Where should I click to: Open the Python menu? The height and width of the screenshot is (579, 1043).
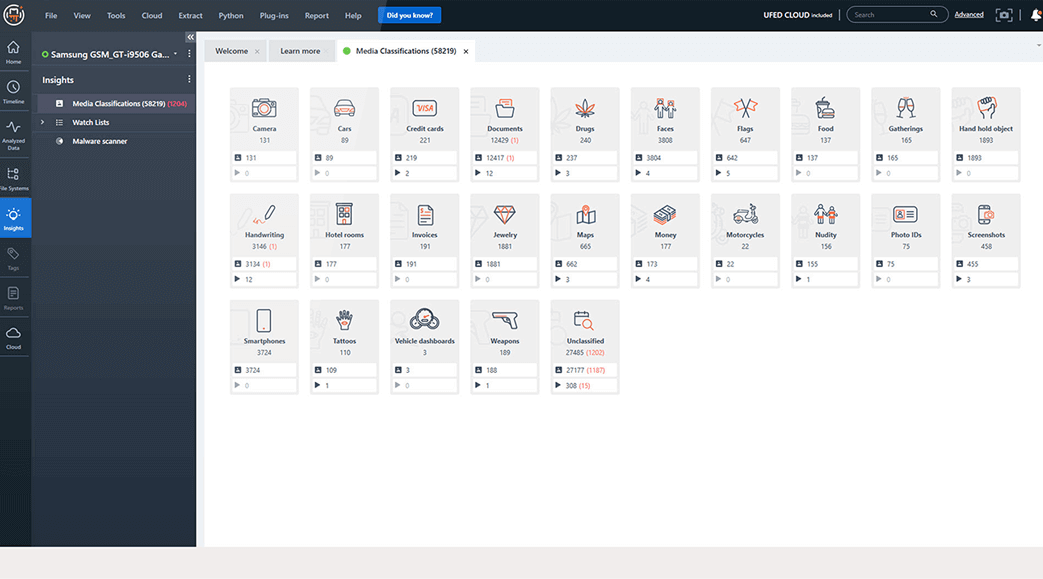click(x=231, y=15)
